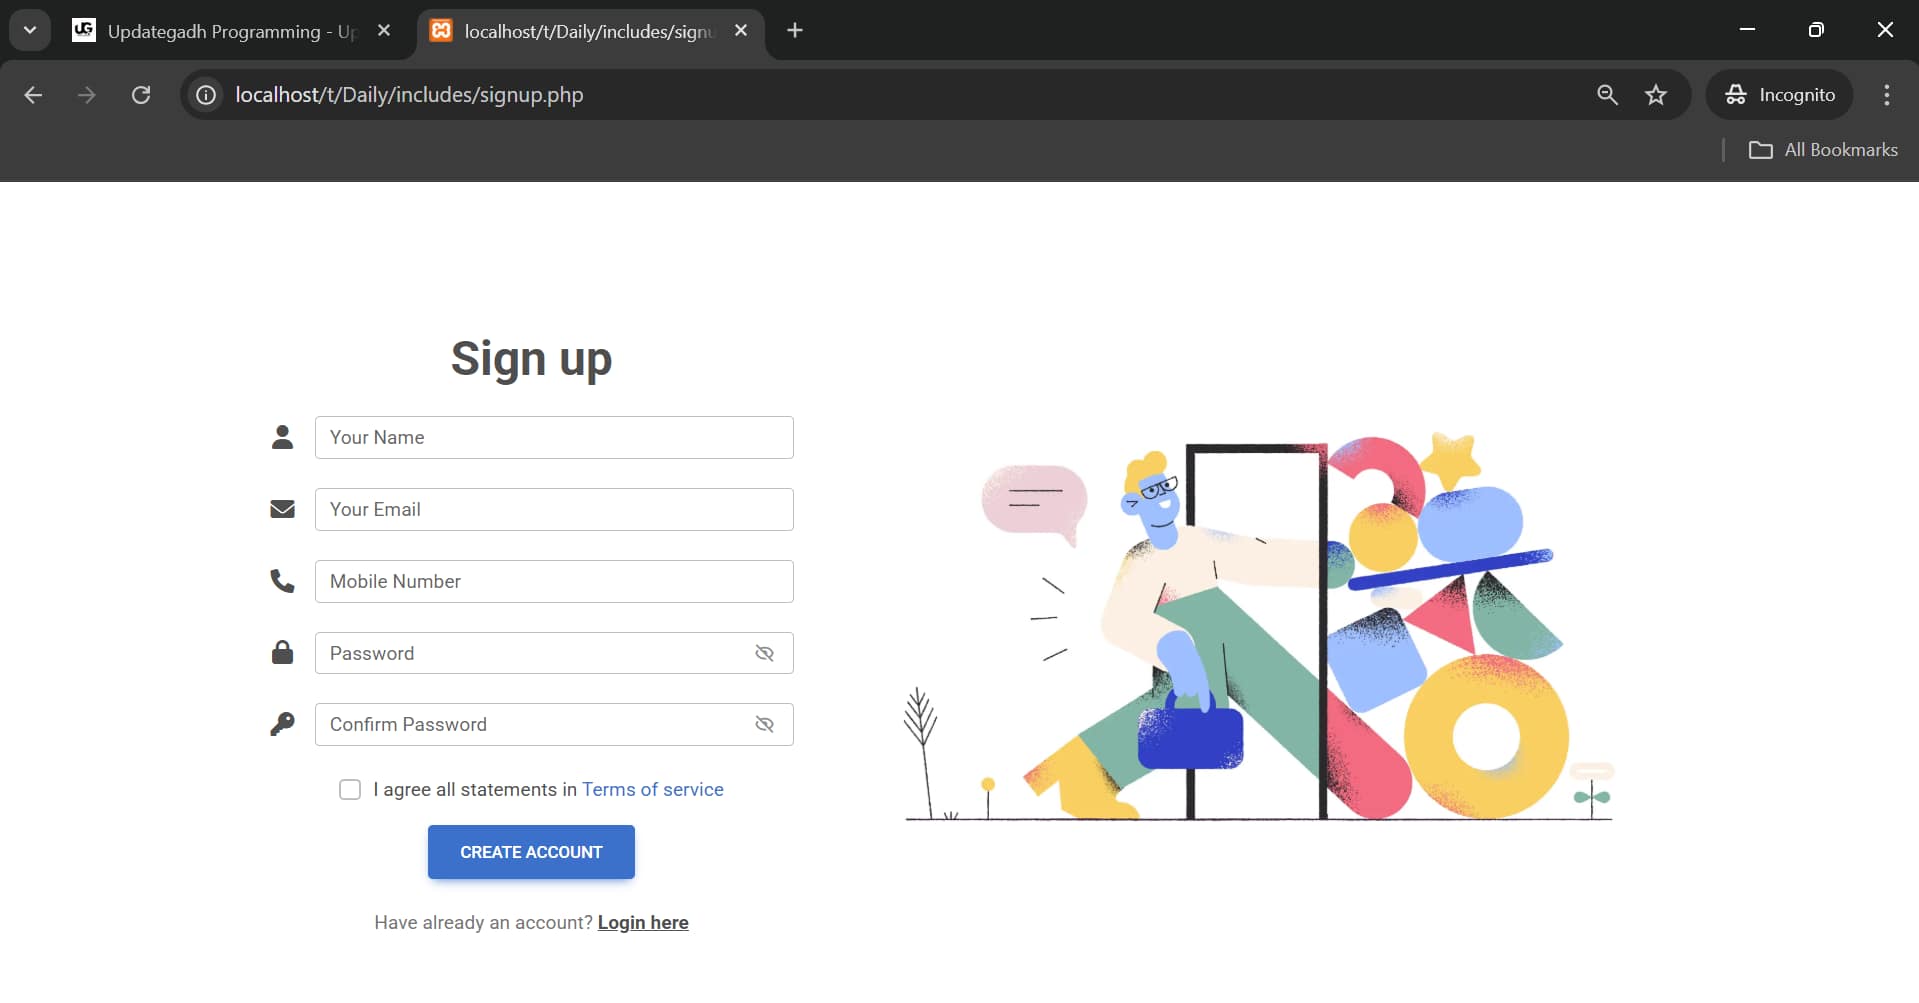This screenshot has width=1919, height=1003.
Task: Open the zoom magnifier icon in address bar
Action: click(1607, 95)
